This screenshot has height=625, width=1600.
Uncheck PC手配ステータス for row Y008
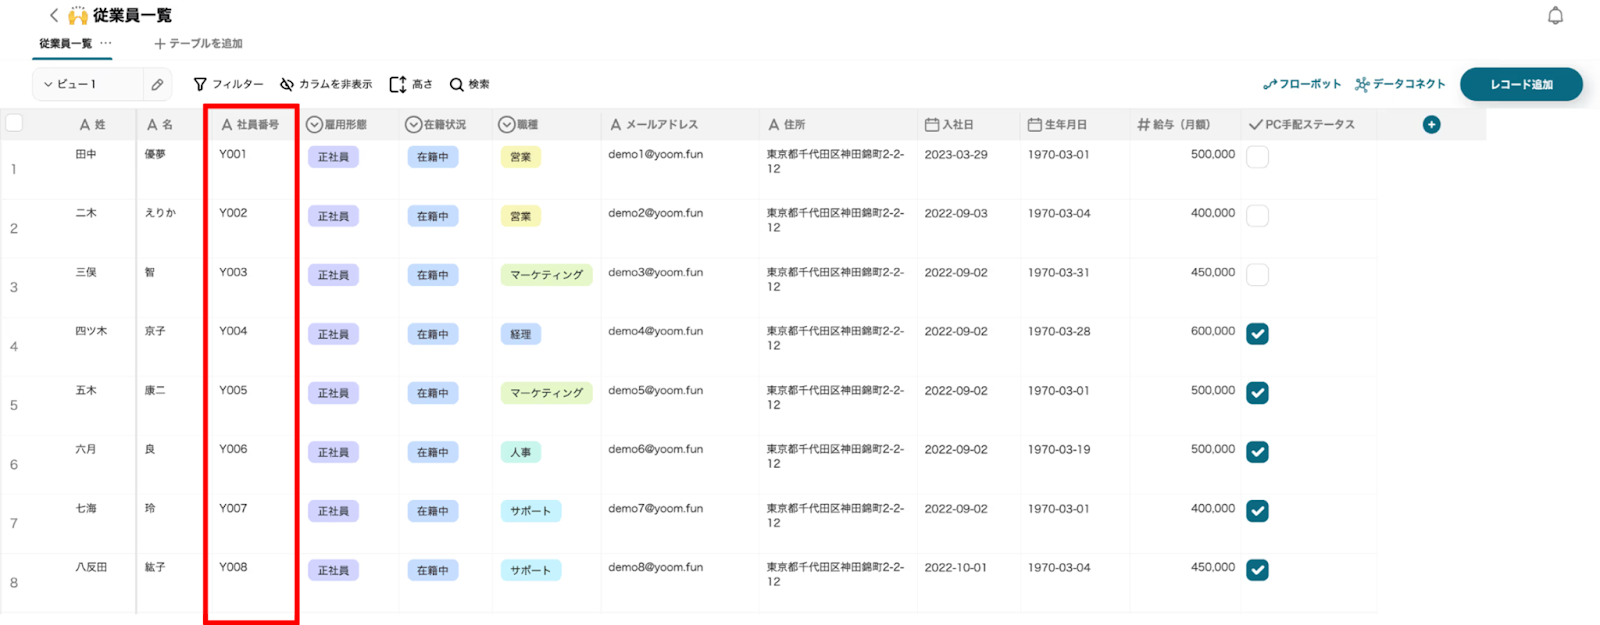(x=1257, y=570)
